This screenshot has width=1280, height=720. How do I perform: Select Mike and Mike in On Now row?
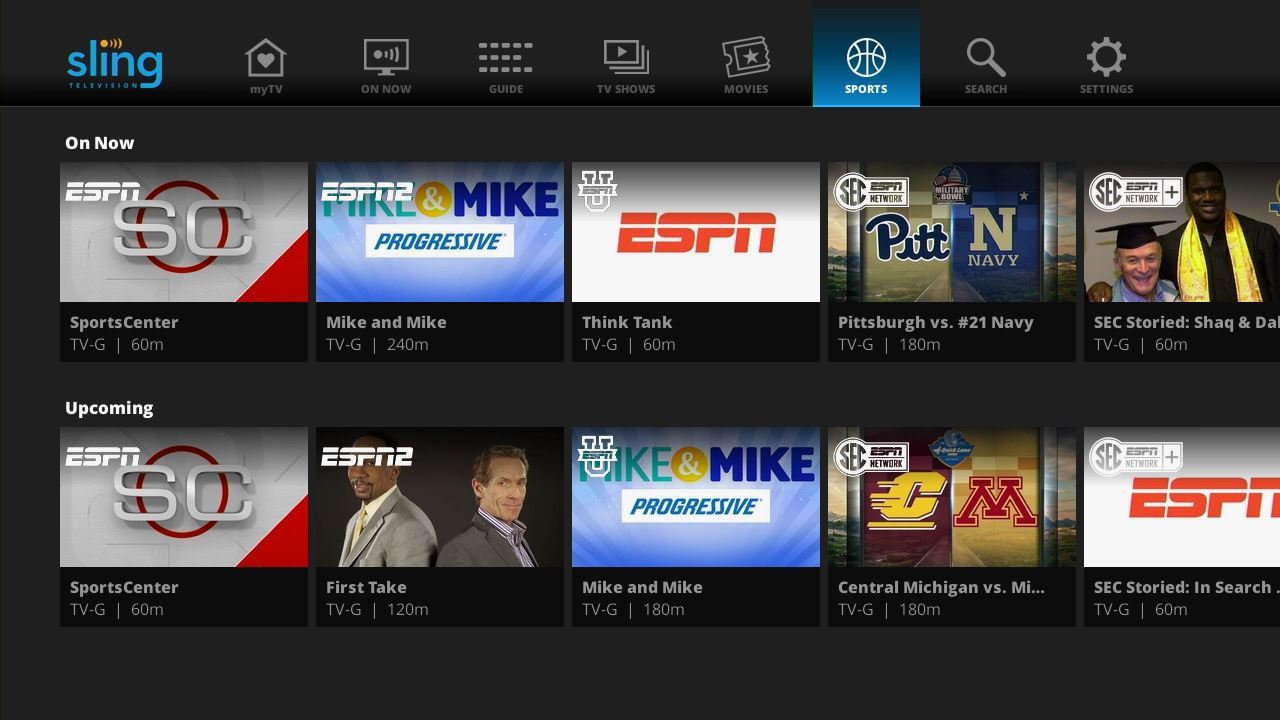440,232
